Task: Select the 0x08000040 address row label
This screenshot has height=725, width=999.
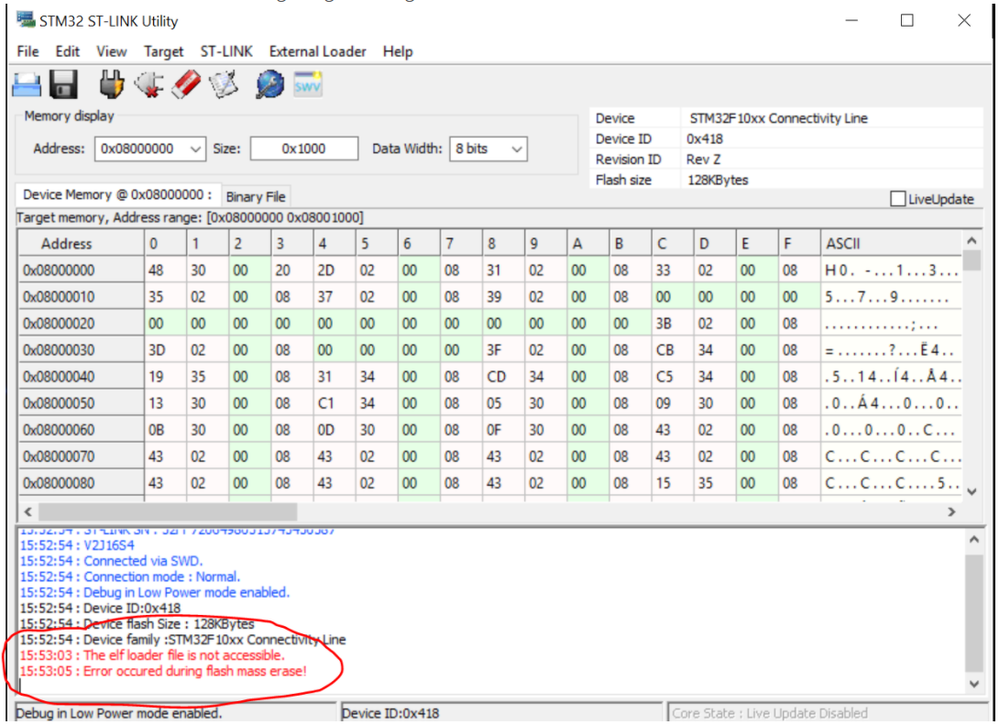Action: [x=81, y=377]
